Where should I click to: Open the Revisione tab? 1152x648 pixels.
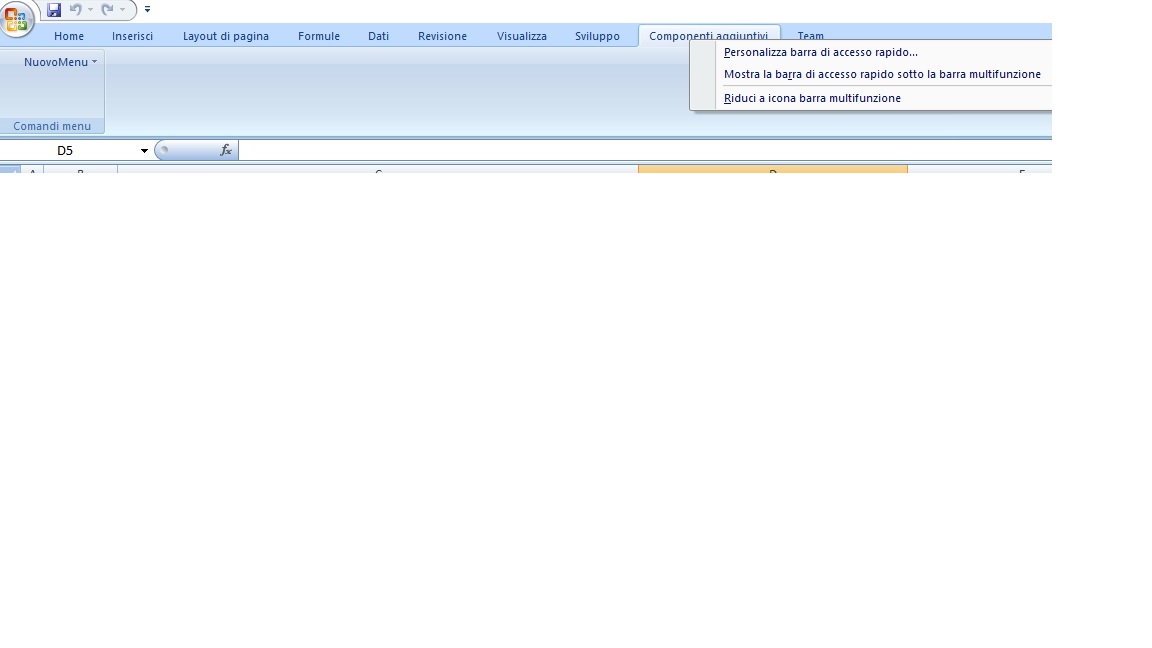[442, 36]
